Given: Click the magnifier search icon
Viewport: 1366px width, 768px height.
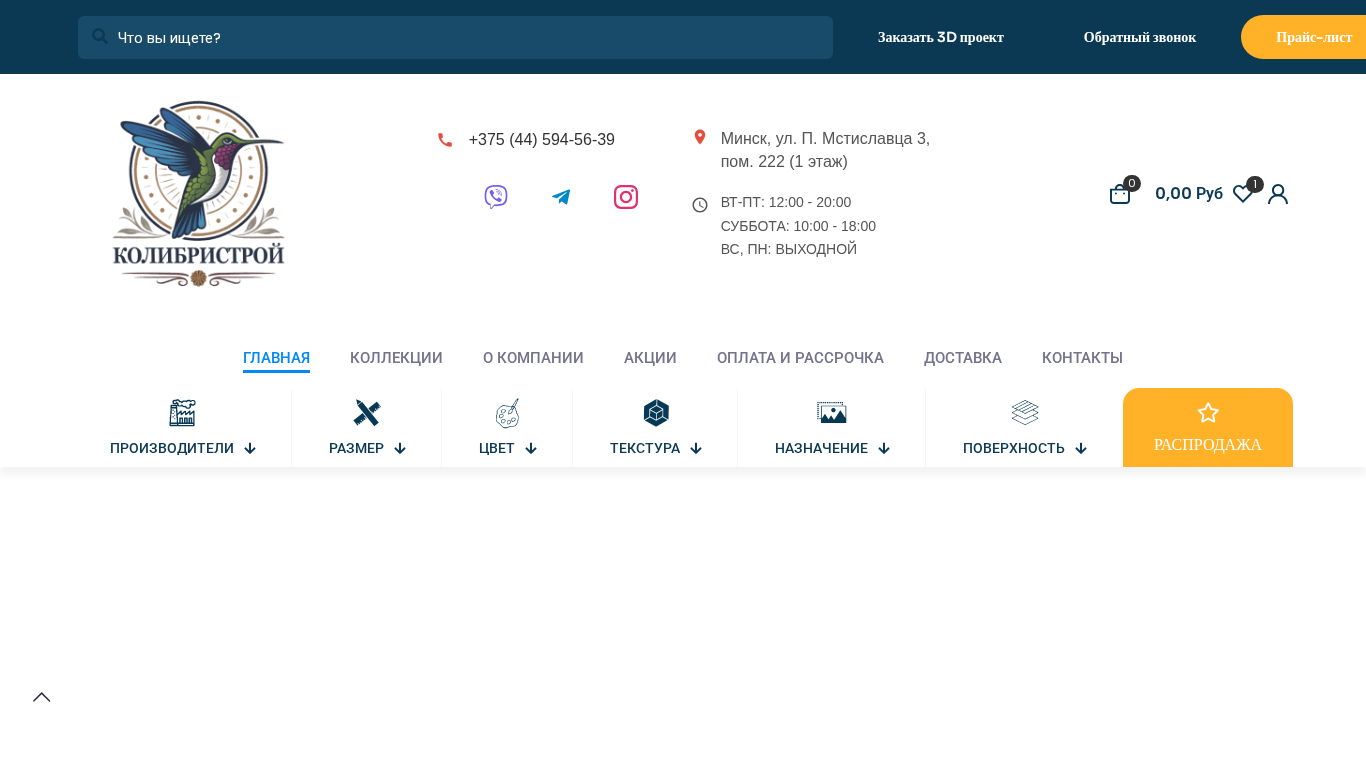Looking at the screenshot, I should click(x=100, y=36).
